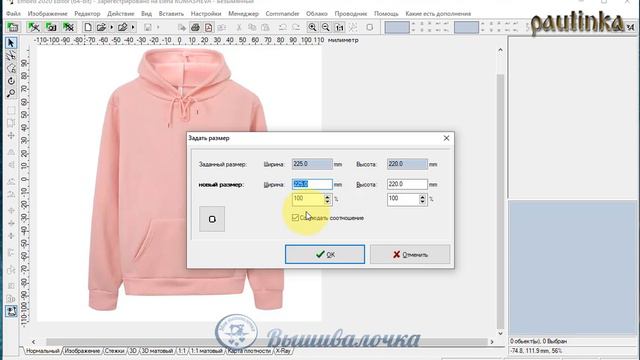Viewport: 640px width, 360px height.
Task: Click the second open-folder icon with pencil
Action: (x=122, y=27)
